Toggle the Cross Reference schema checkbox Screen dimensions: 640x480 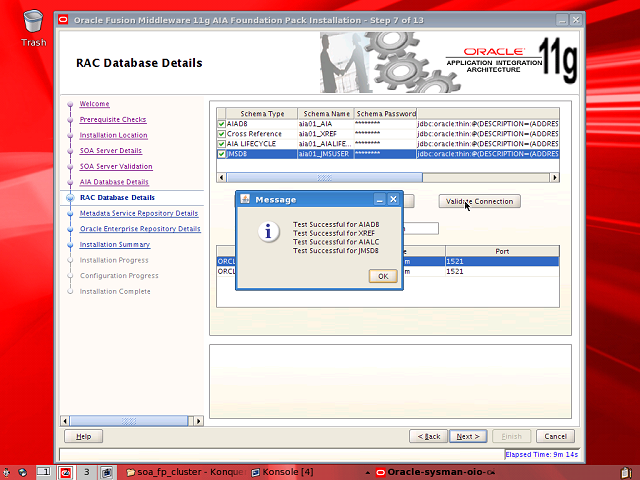(222, 134)
